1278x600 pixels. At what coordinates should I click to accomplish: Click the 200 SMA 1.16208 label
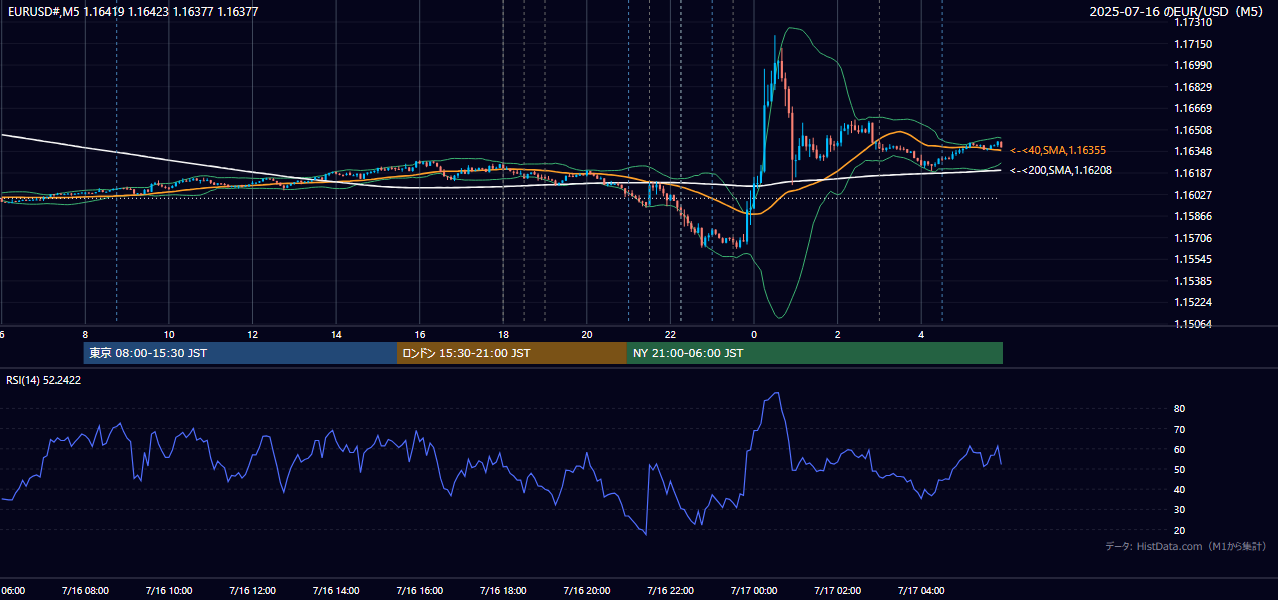[1061, 171]
